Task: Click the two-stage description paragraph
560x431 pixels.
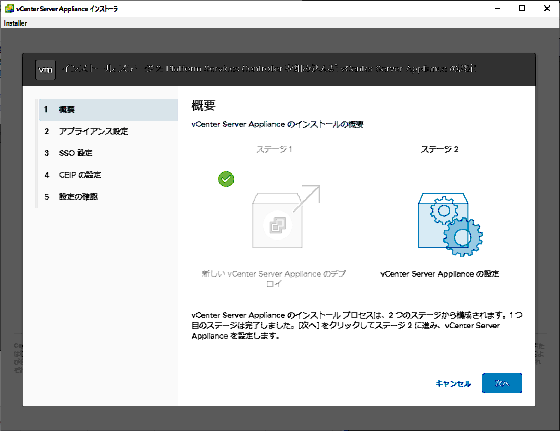Action: pos(357,325)
